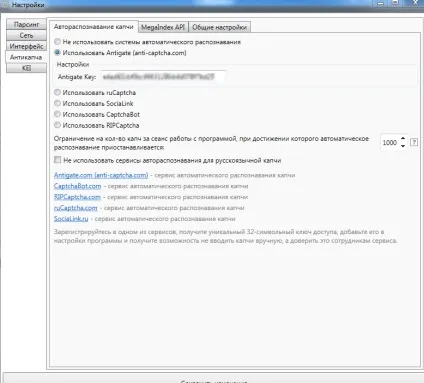Open the Парсинг settings section
This screenshot has height=383, width=424.
tap(26, 24)
